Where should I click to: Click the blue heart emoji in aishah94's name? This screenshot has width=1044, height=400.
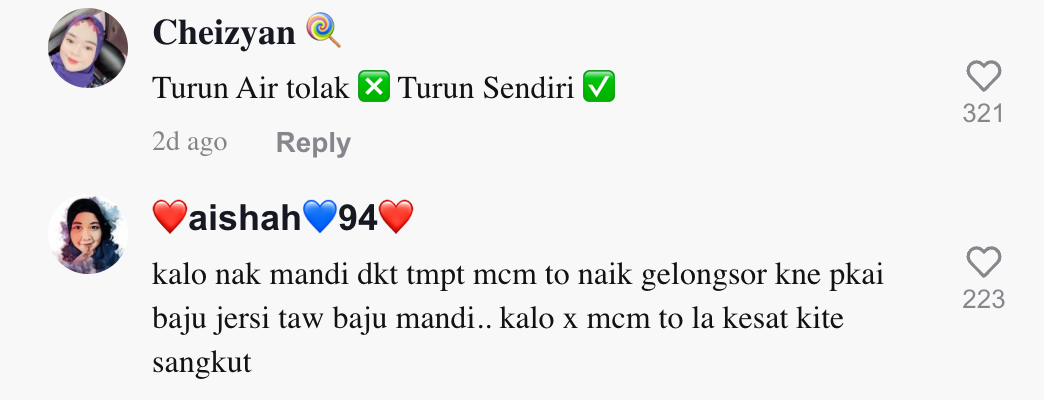(x=320, y=217)
